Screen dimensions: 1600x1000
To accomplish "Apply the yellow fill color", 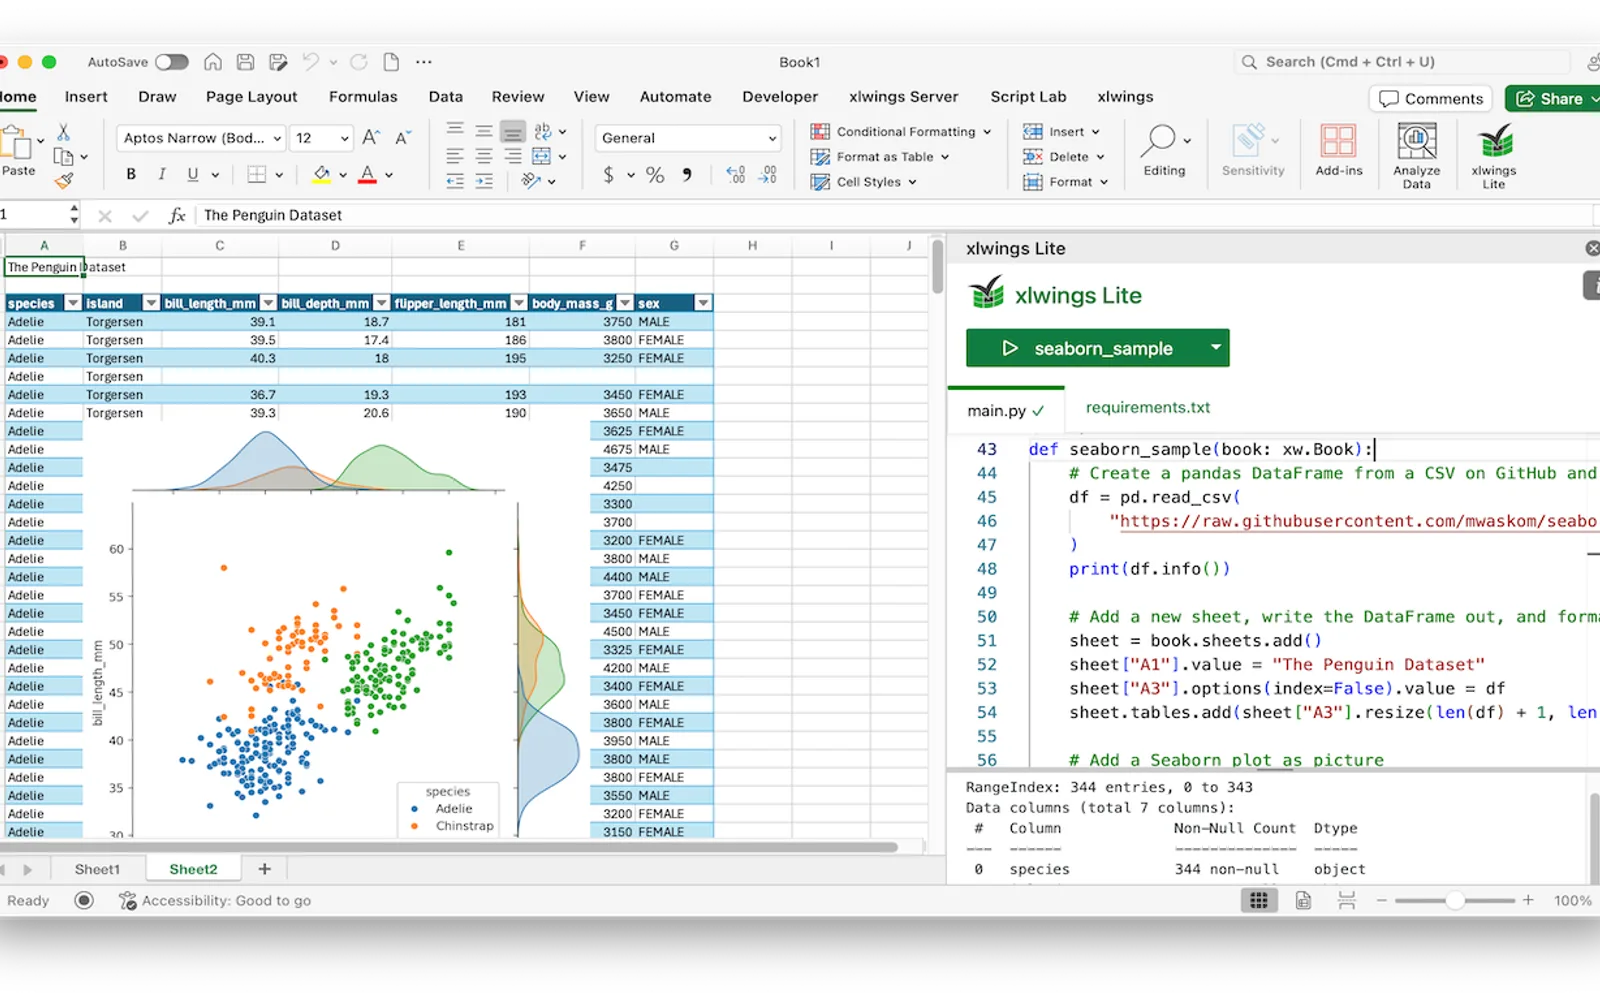I will (x=321, y=174).
